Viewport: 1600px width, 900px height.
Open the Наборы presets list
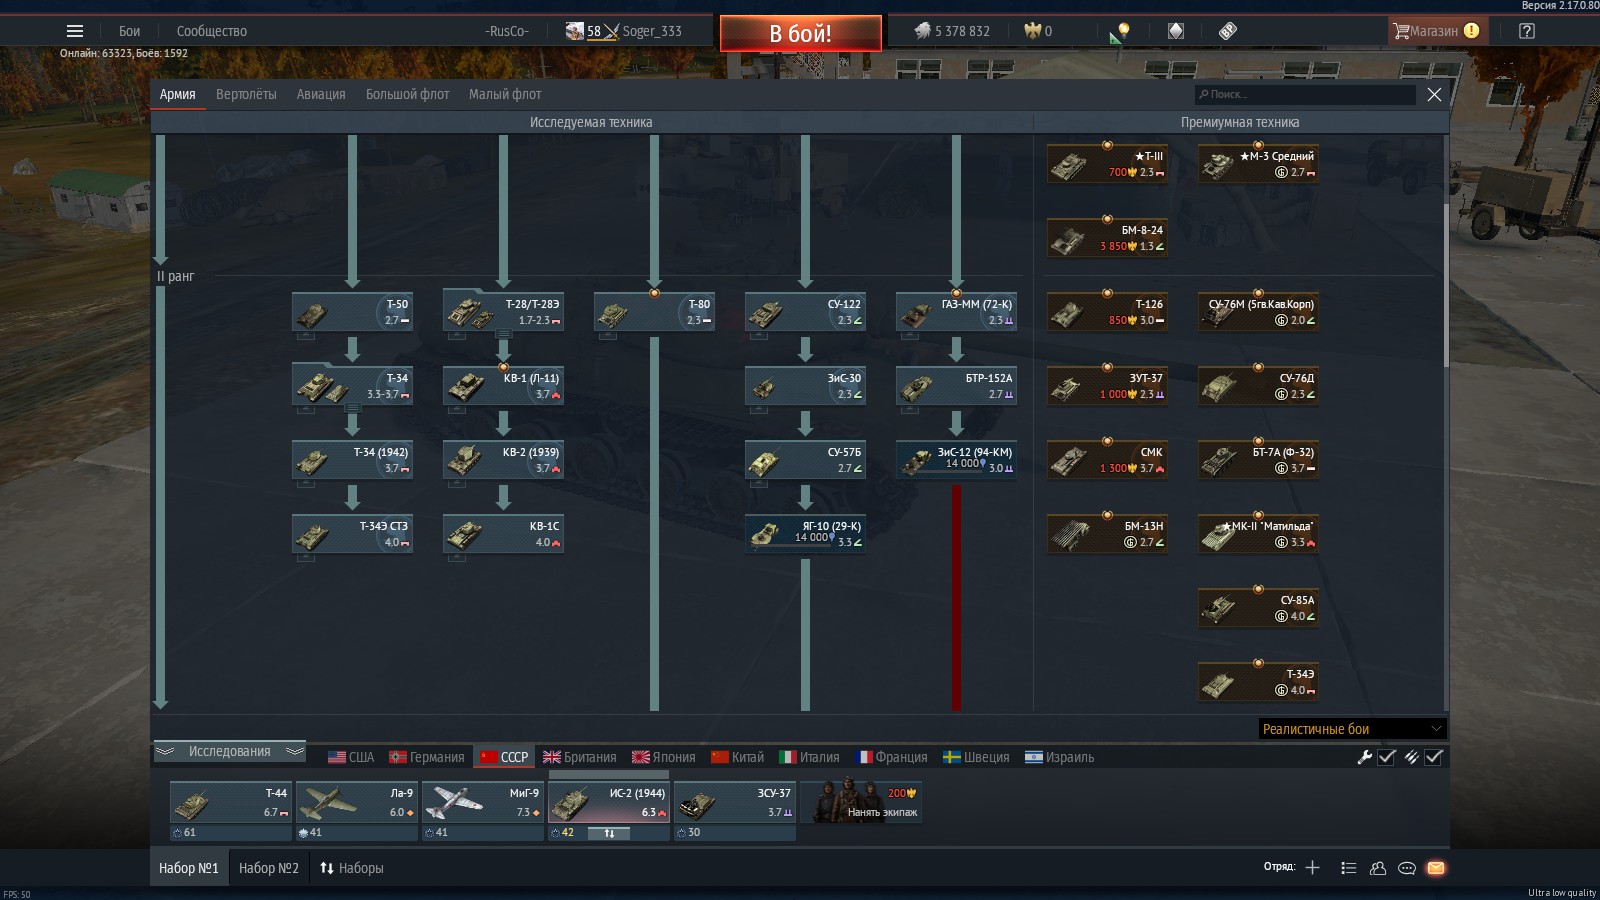point(351,868)
